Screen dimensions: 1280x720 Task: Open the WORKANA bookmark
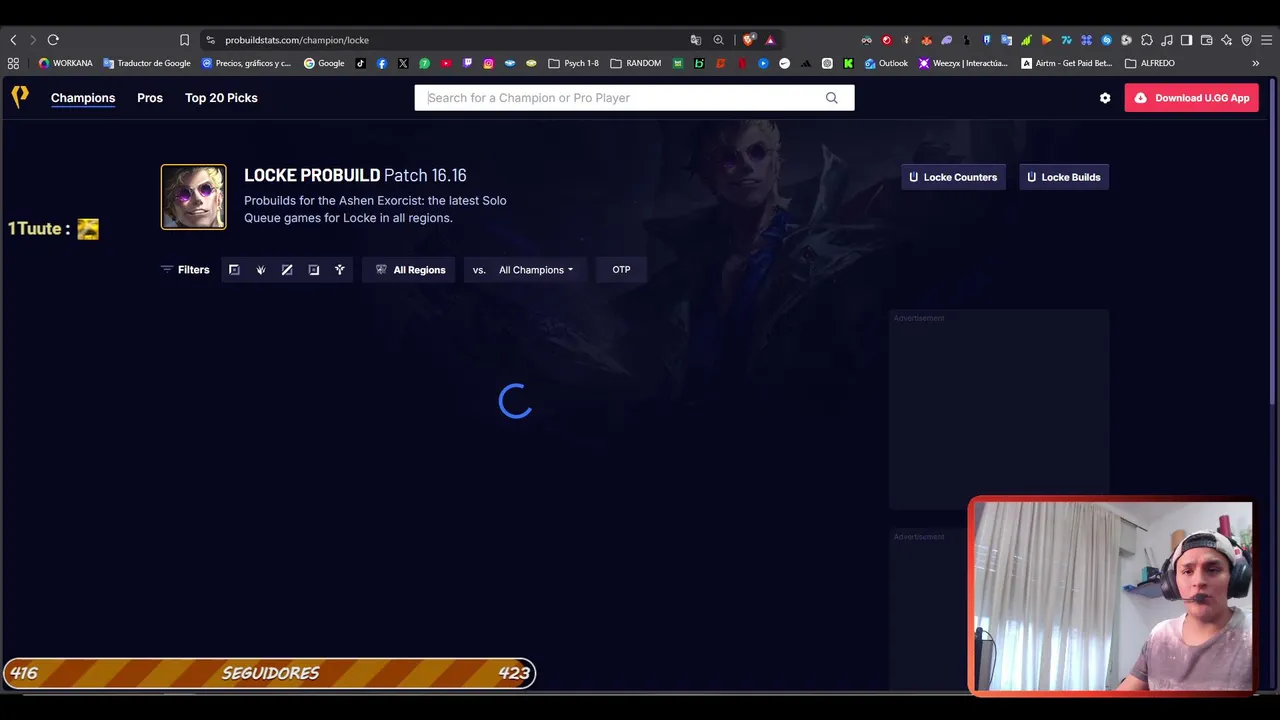pos(65,63)
